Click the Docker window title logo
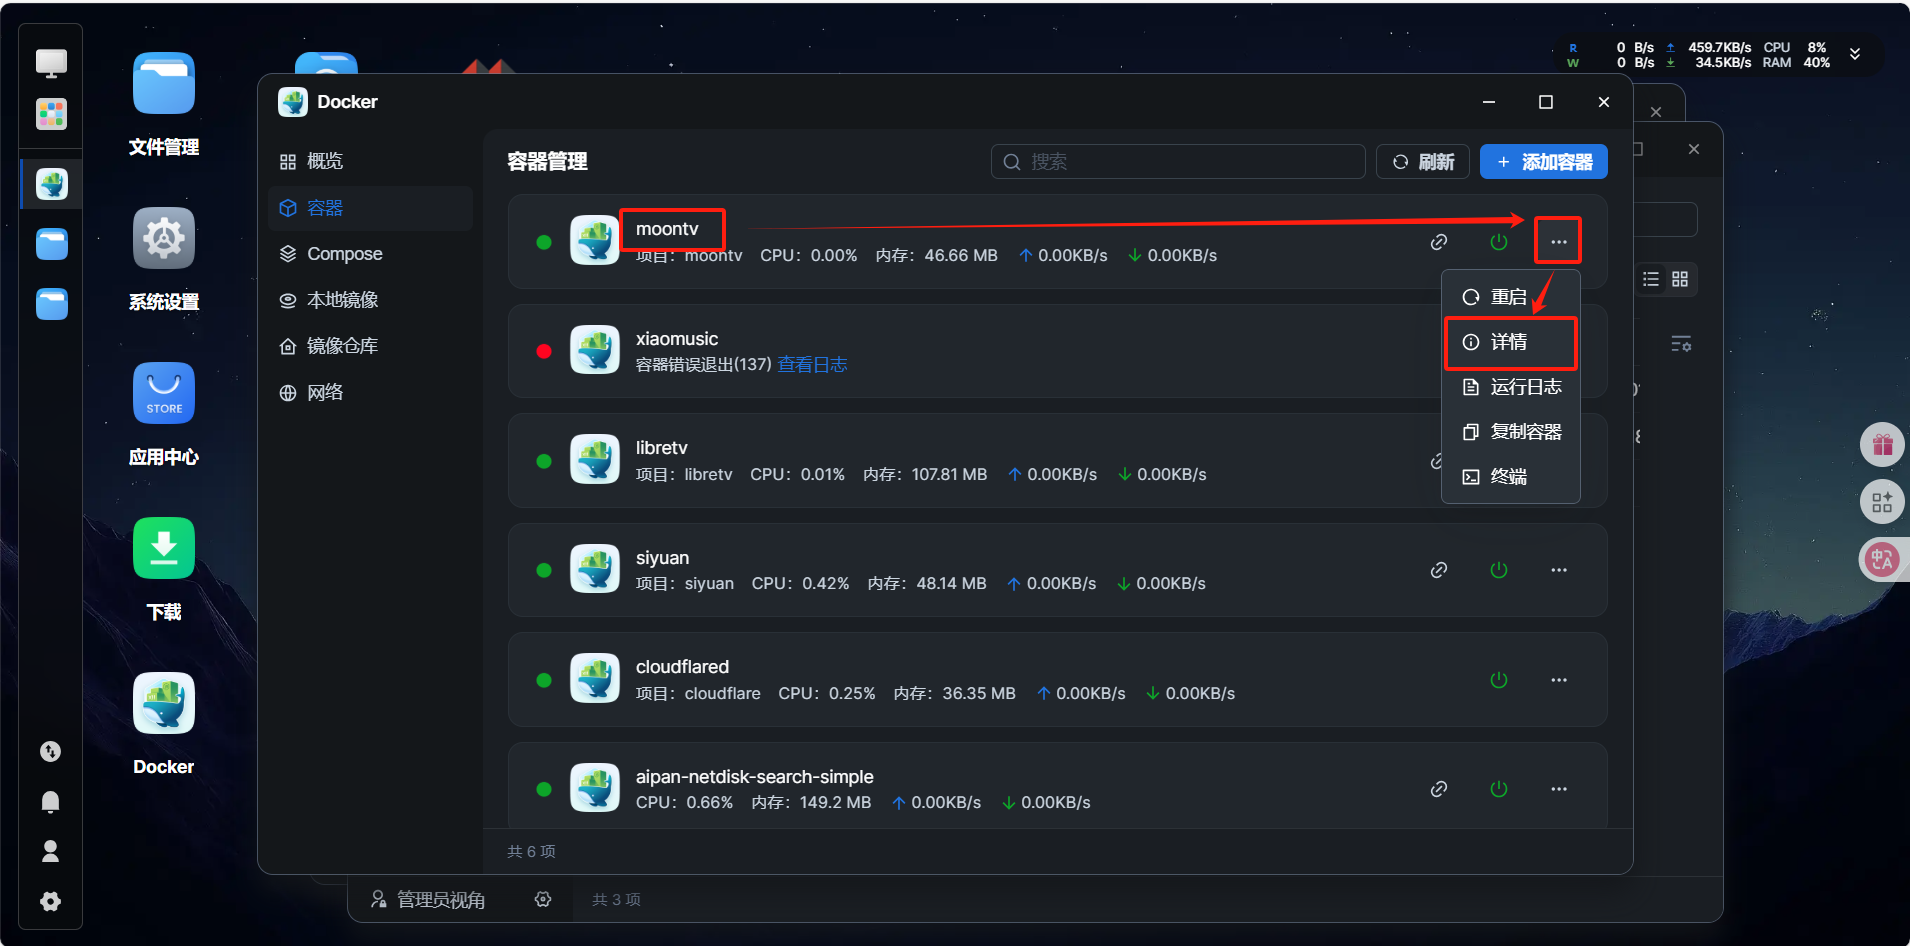 coord(293,102)
